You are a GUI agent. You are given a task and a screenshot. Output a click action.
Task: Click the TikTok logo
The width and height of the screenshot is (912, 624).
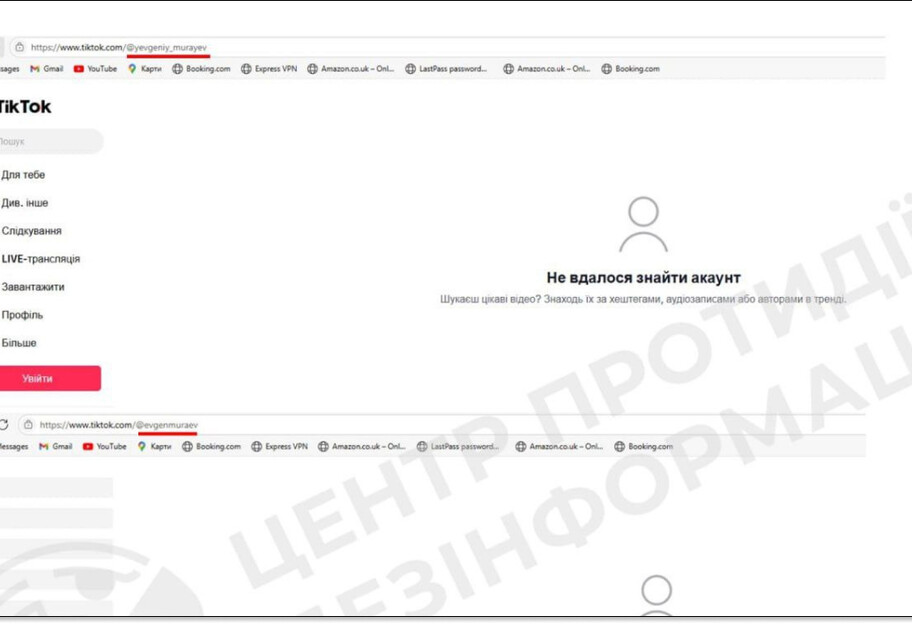(x=26, y=107)
